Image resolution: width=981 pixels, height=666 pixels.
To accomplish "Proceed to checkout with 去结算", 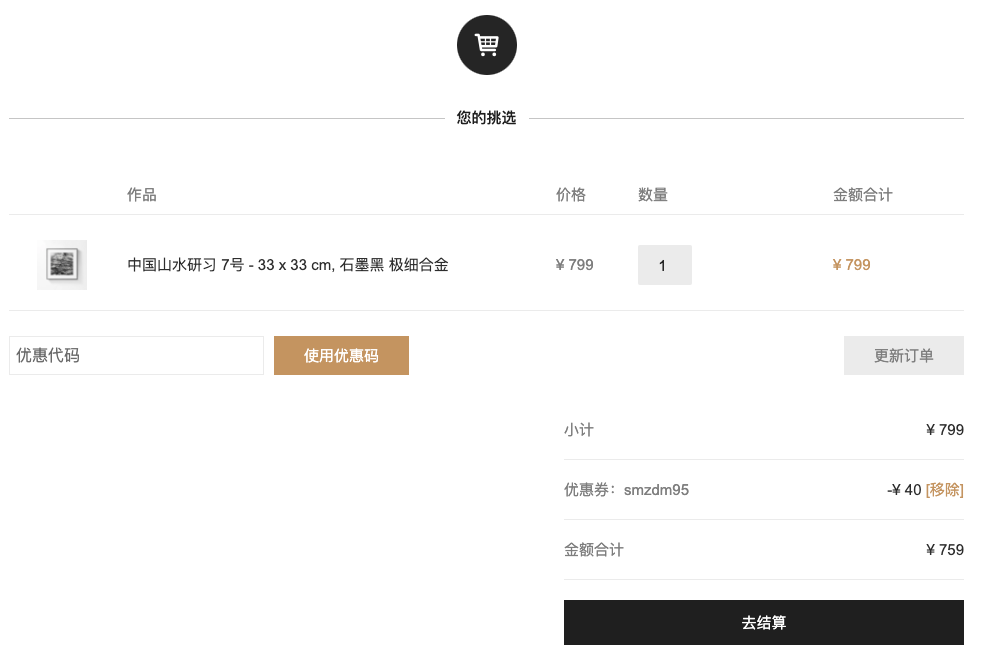I will 763,622.
